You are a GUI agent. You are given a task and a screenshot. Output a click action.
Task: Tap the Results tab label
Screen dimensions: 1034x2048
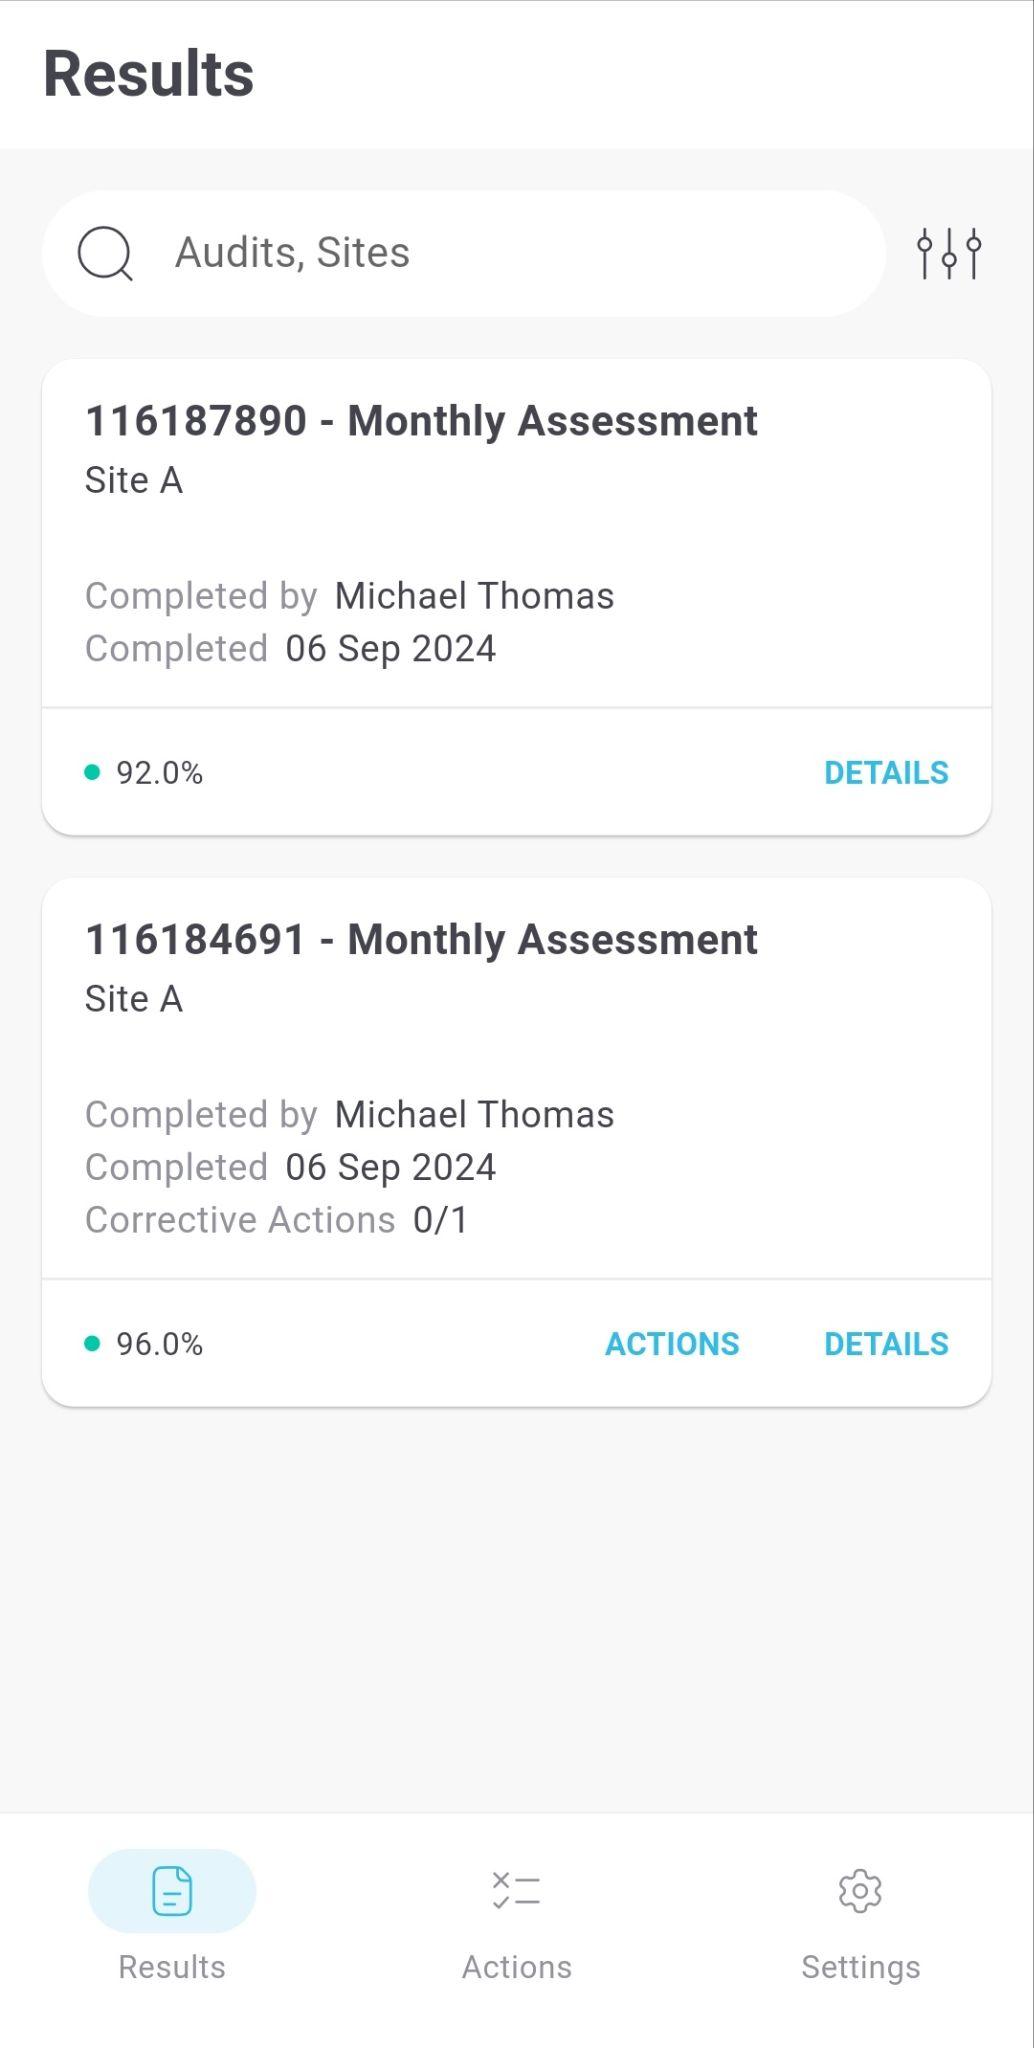[172, 1967]
